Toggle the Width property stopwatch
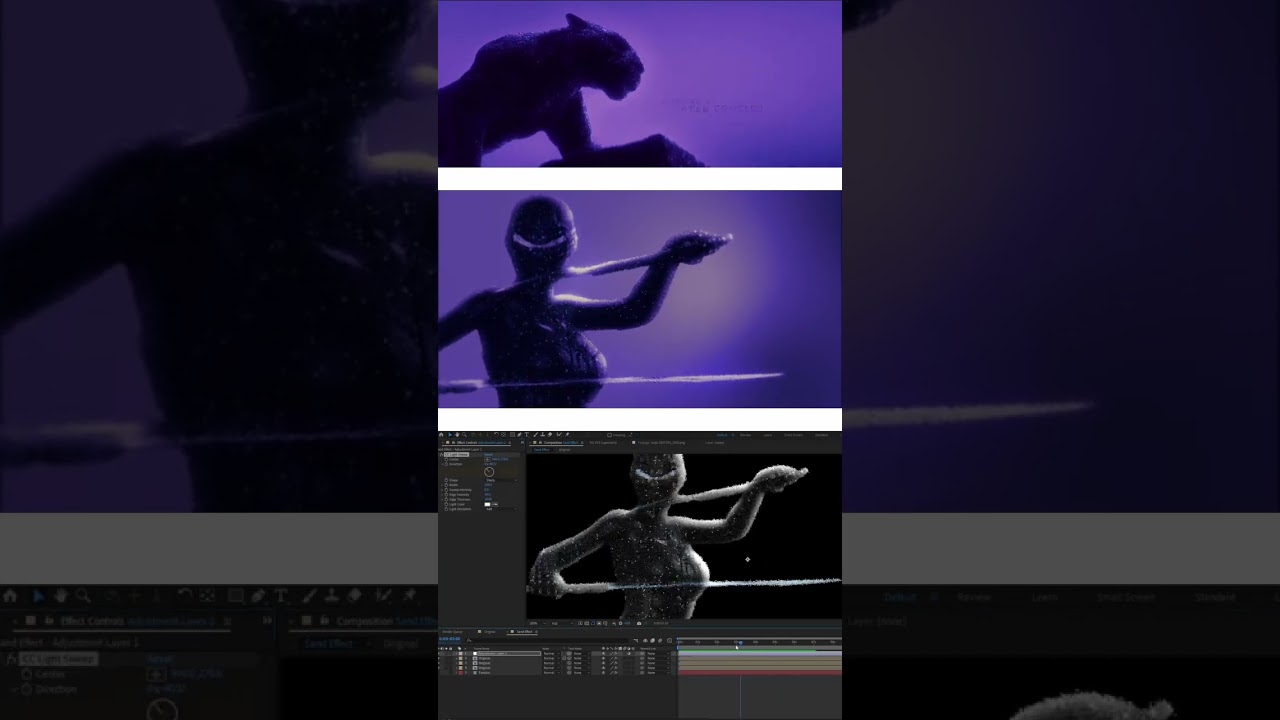Viewport: 1280px width, 720px height. [446, 485]
